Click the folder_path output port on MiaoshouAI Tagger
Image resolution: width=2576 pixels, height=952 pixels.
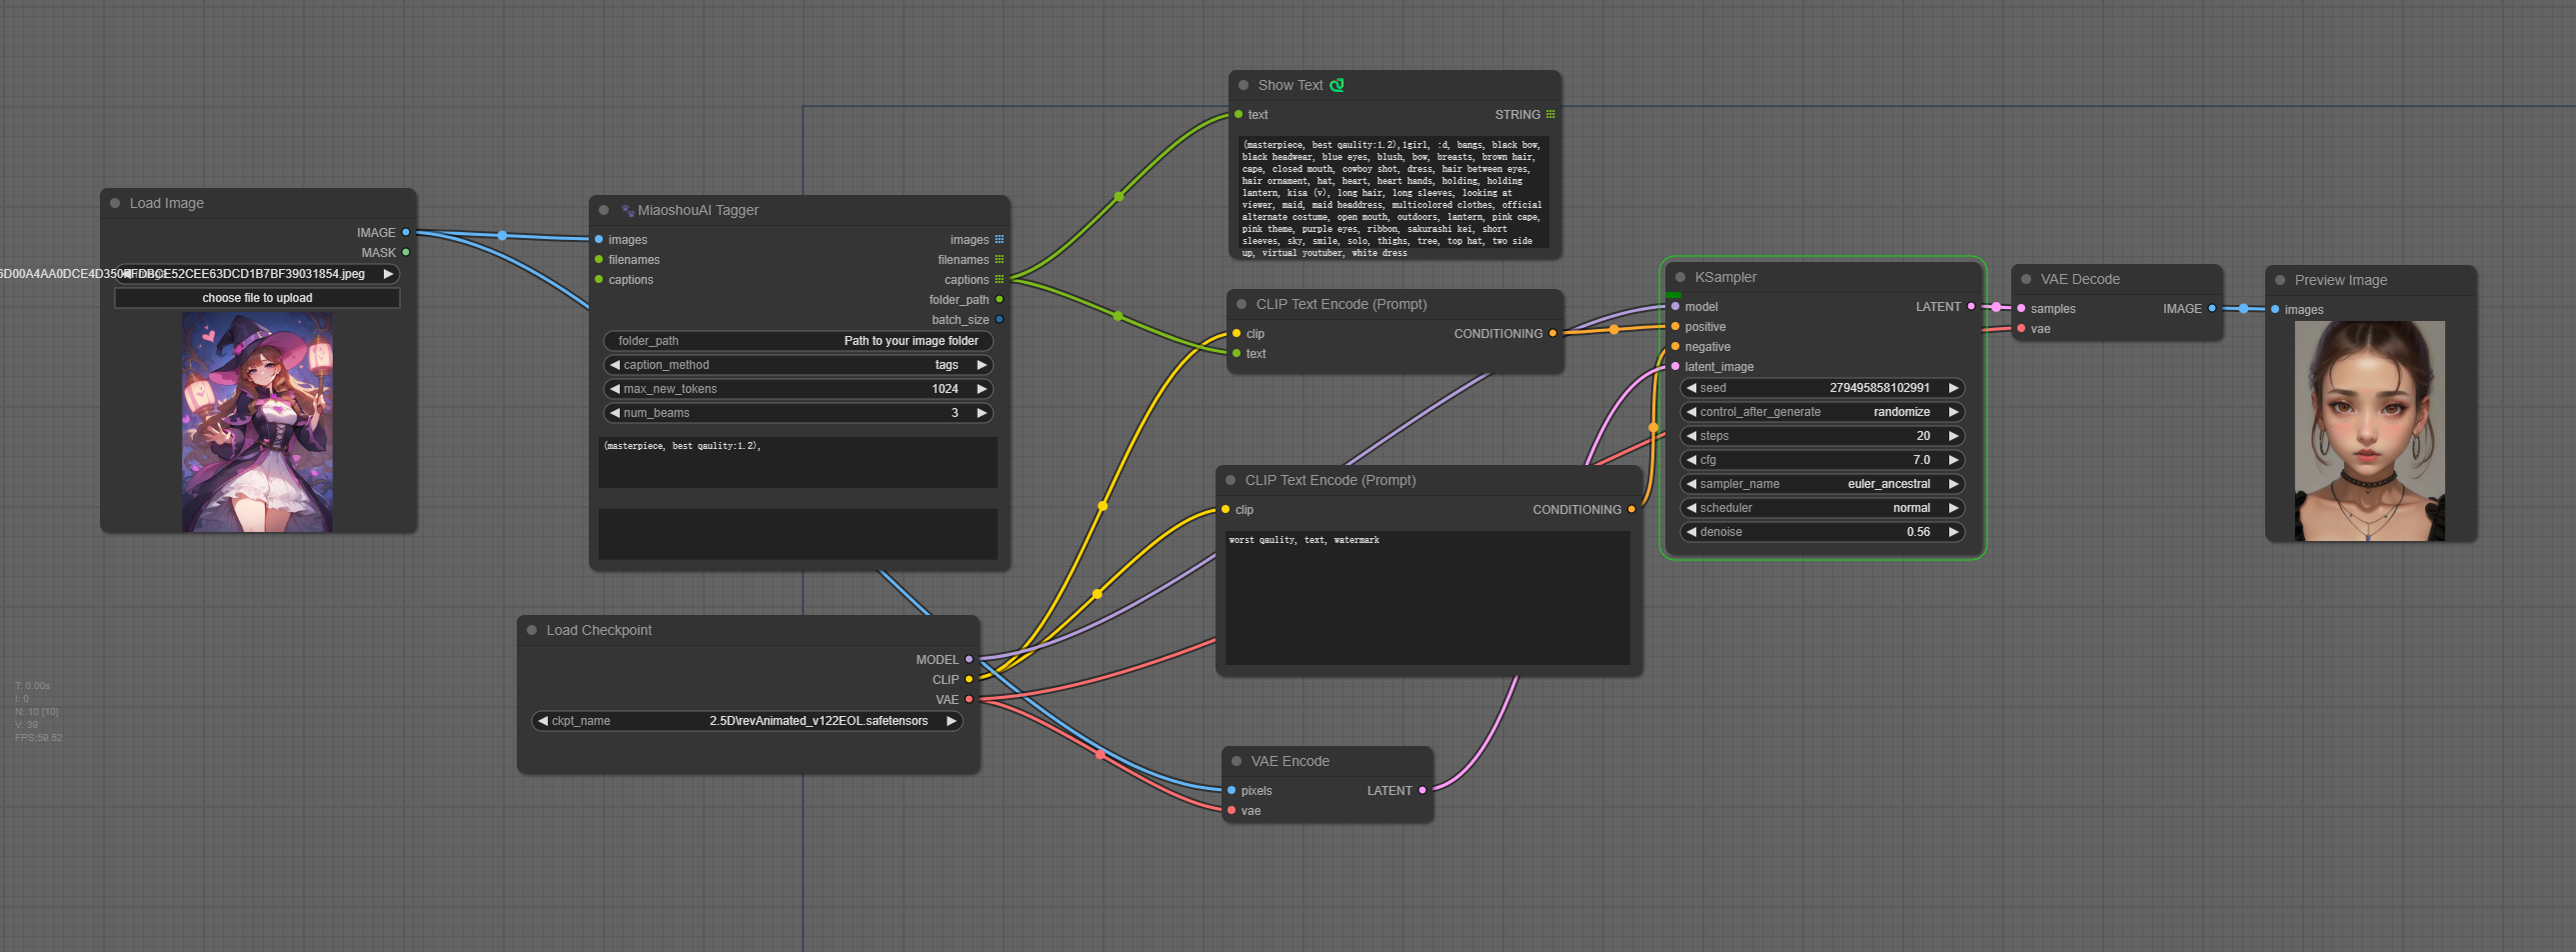click(999, 299)
